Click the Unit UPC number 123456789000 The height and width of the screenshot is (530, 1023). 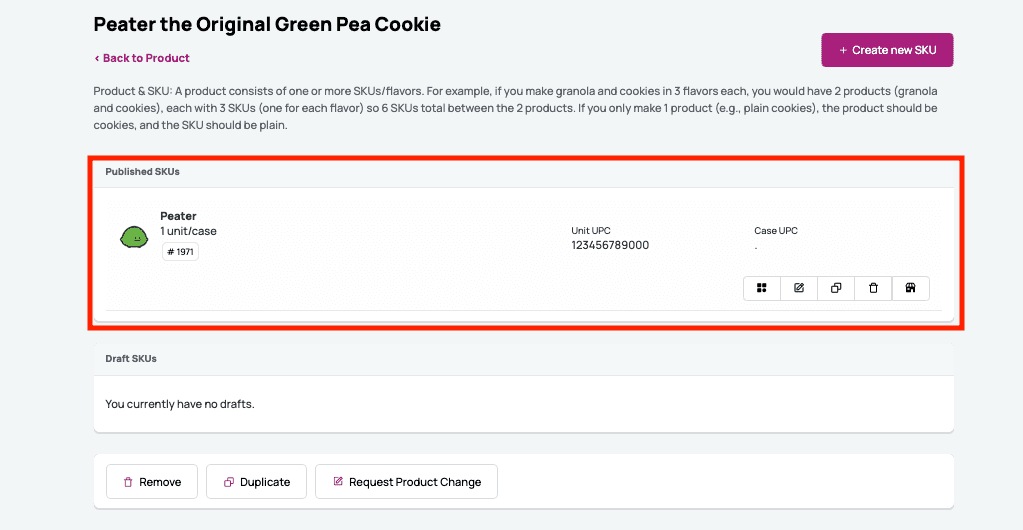[x=610, y=245]
